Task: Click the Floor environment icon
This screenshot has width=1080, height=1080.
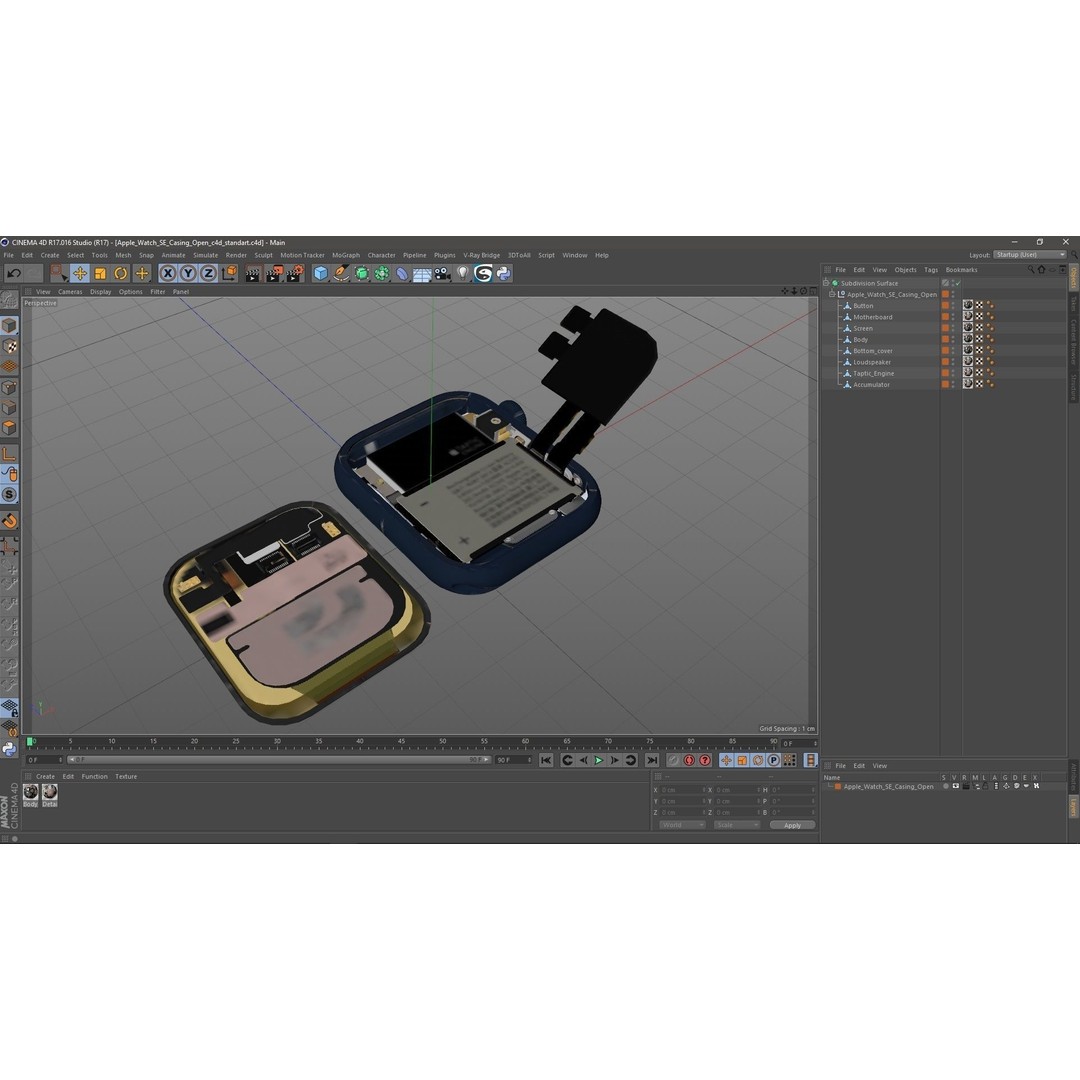Action: tap(422, 274)
